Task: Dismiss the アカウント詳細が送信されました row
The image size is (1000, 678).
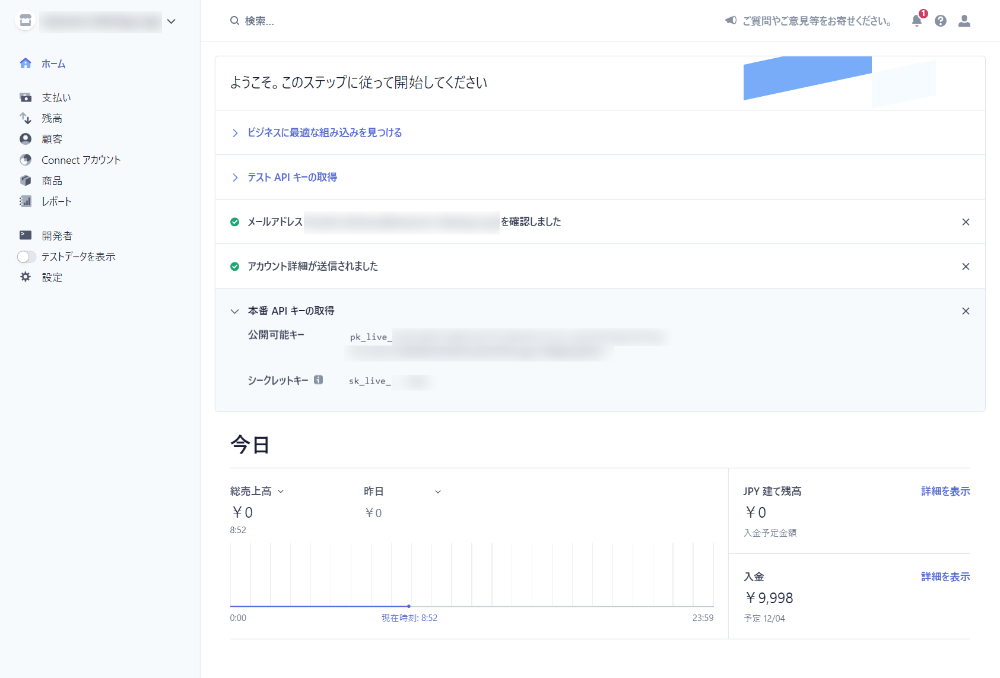Action: pos(966,267)
